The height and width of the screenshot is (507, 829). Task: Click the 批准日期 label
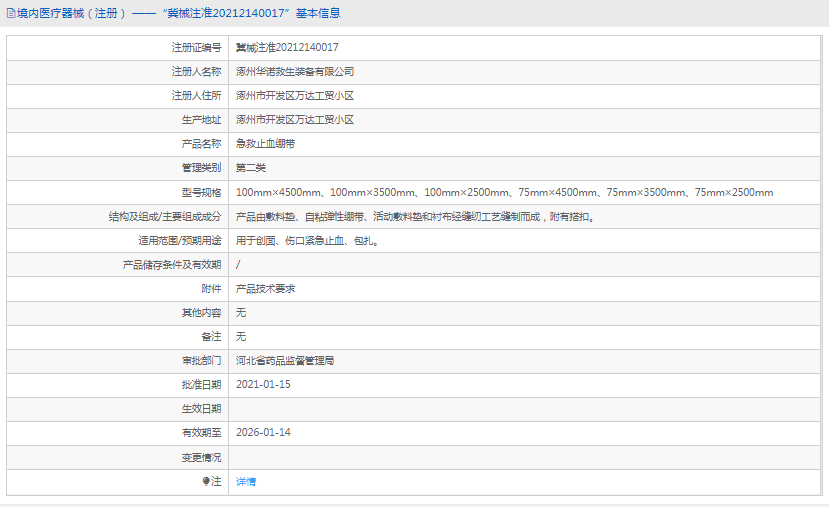201,385
